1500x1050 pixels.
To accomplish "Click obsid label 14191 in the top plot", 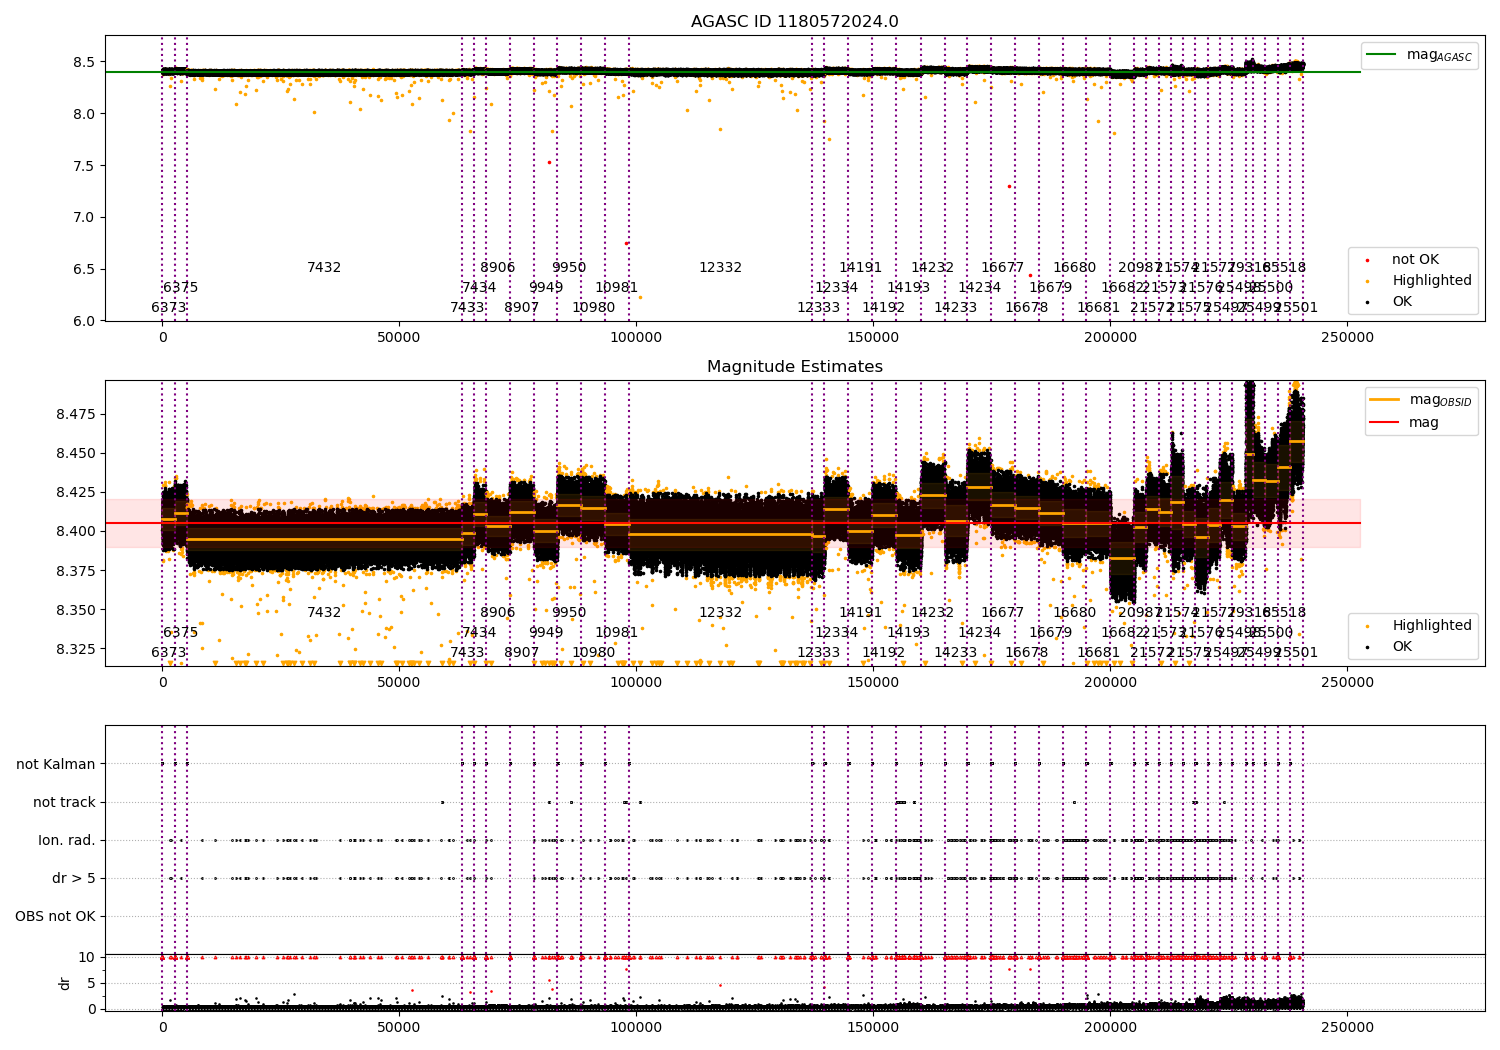I will pyautogui.click(x=860, y=268).
